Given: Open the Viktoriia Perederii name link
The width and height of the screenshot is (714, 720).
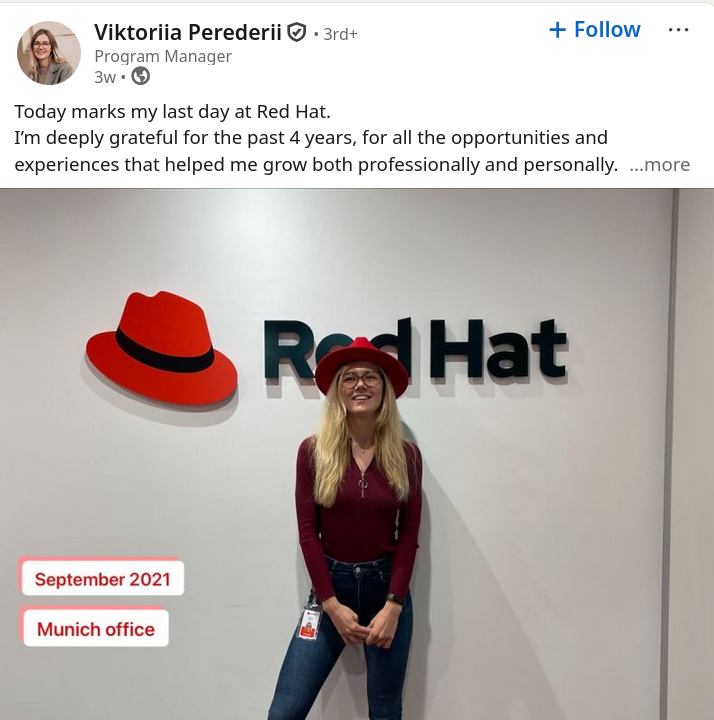Looking at the screenshot, I should [x=187, y=32].
